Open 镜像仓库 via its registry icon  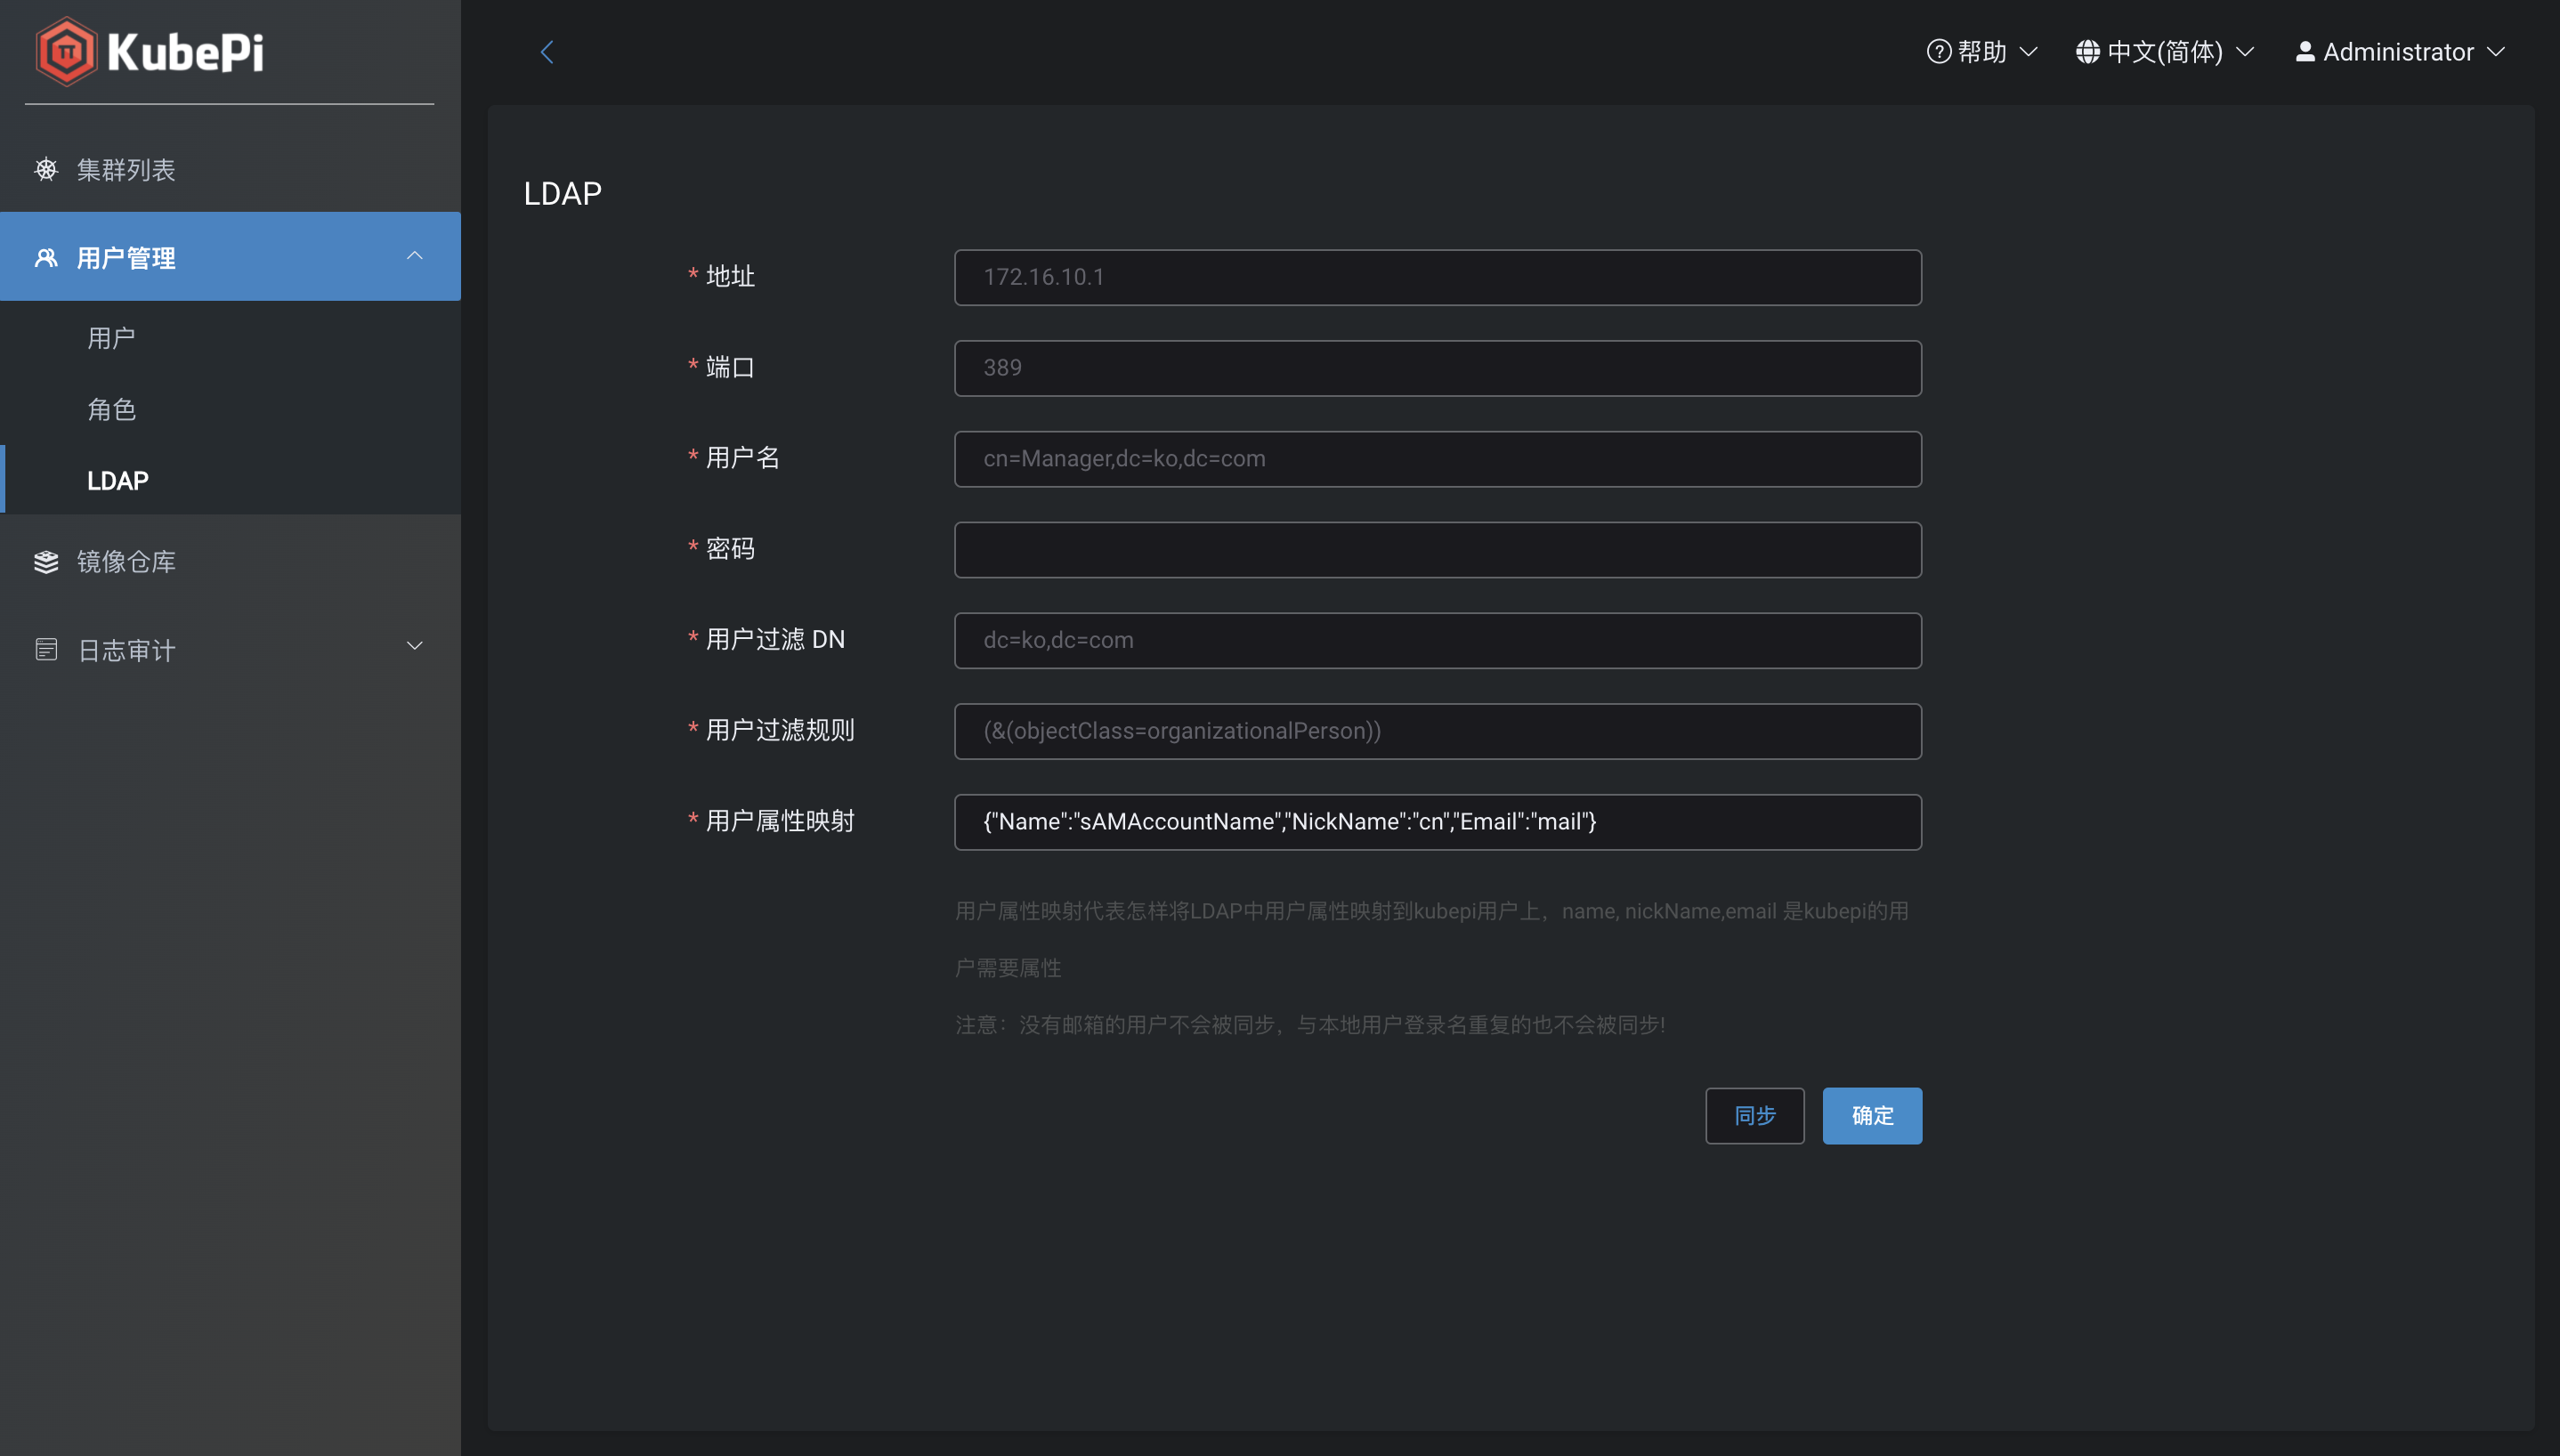(x=46, y=561)
